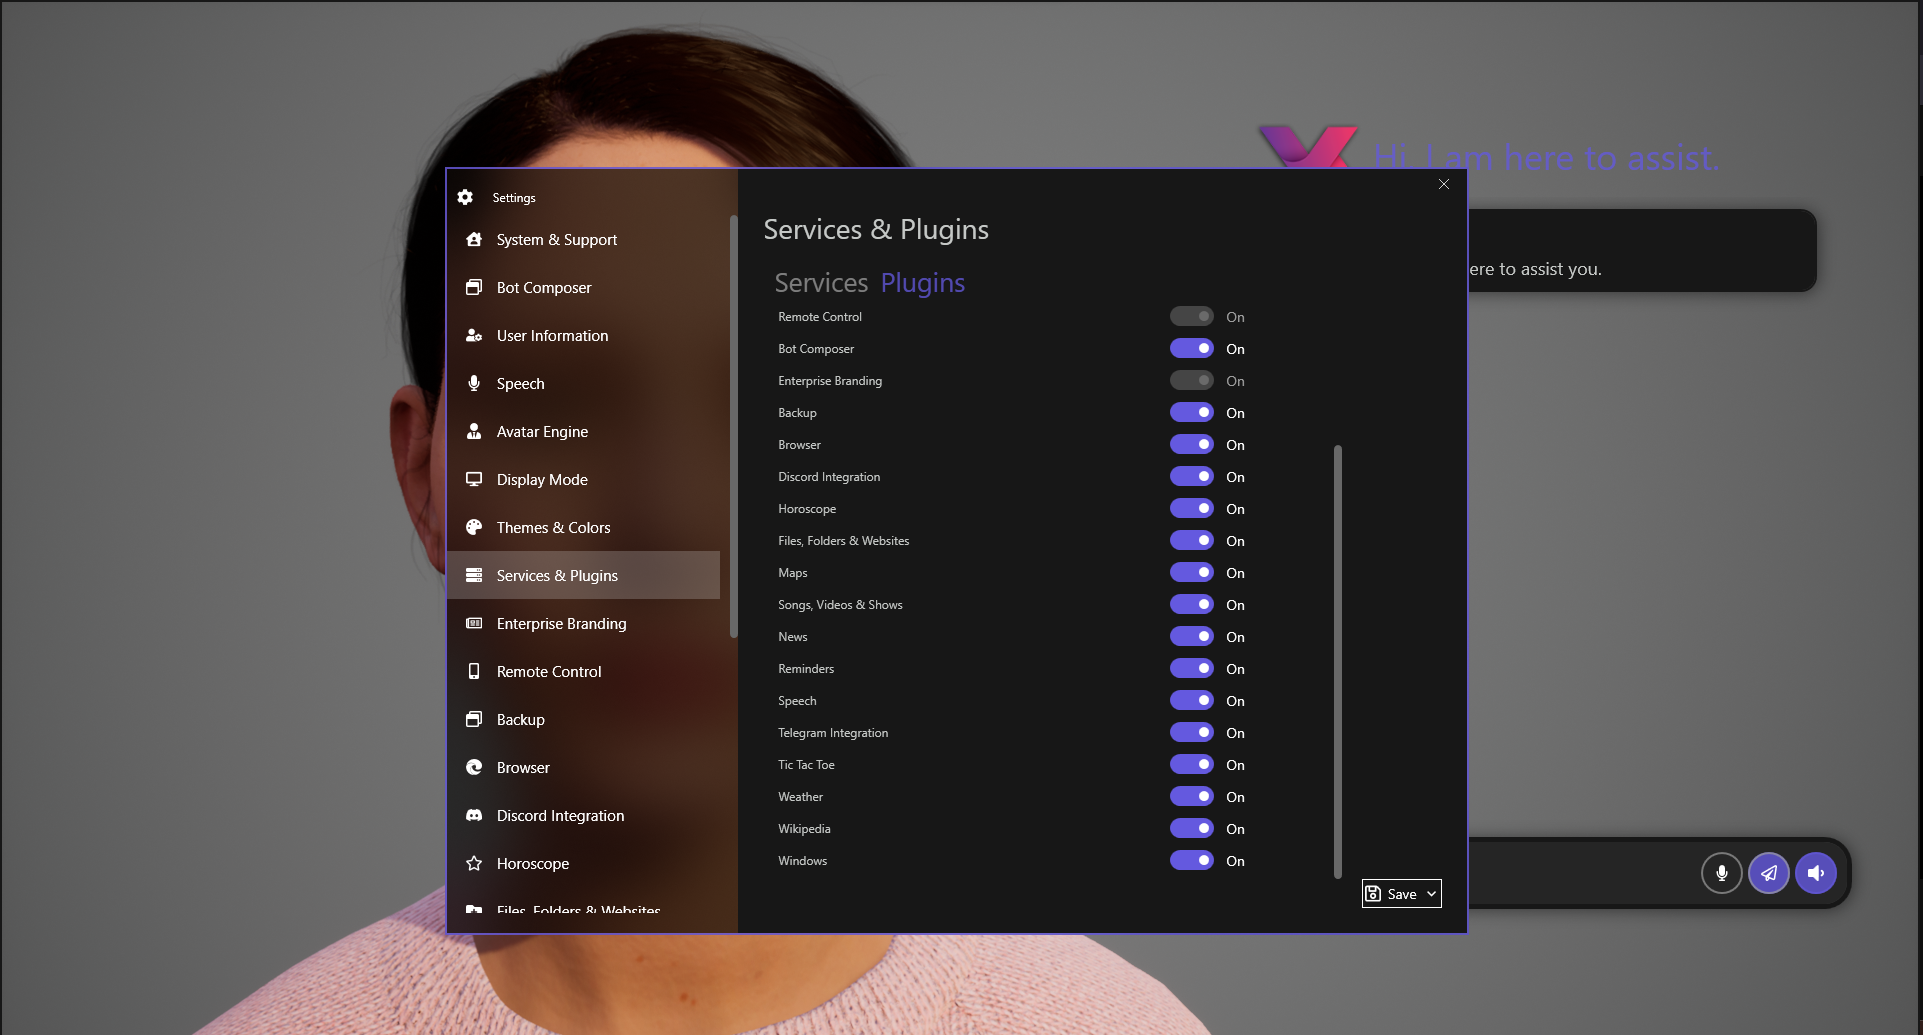Select Enterprise Branding in the sidebar
This screenshot has height=1035, width=1923.
point(561,623)
